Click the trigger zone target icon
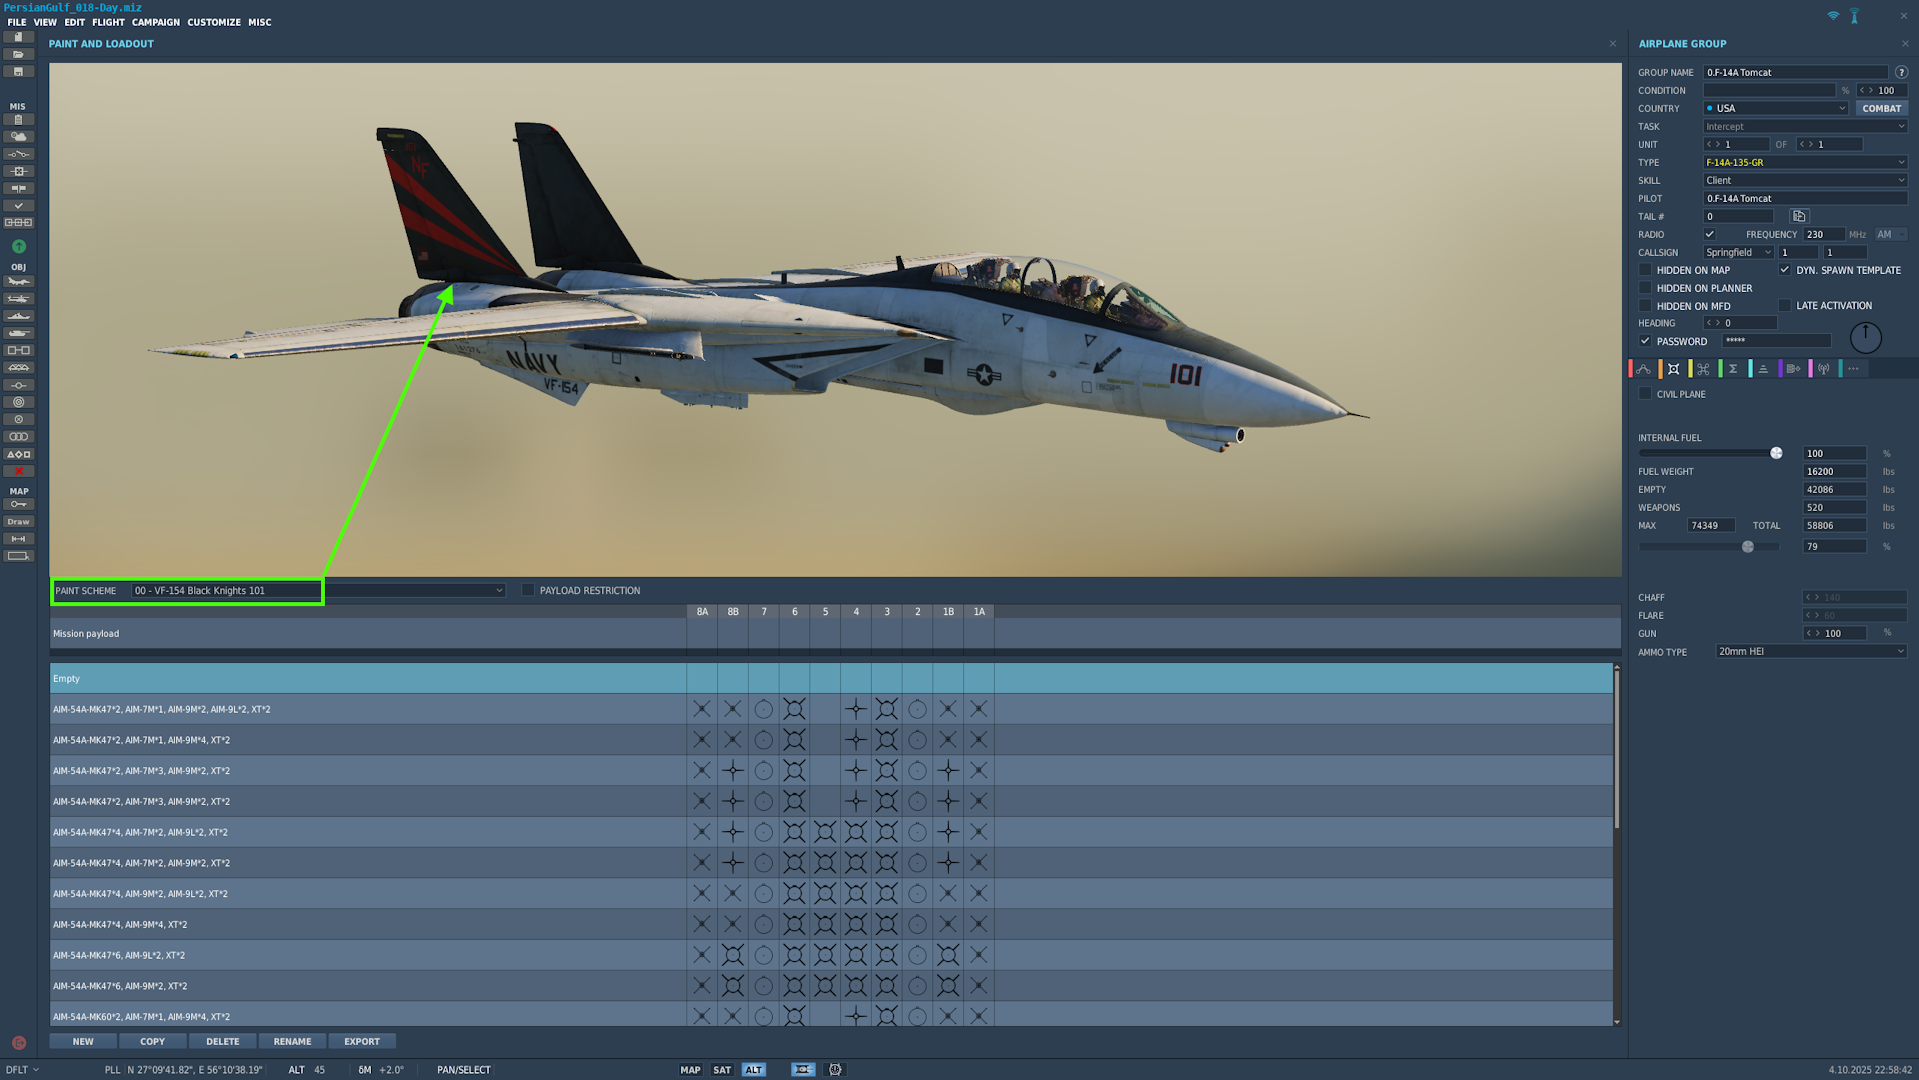The width and height of the screenshot is (1919, 1080). coord(18,402)
